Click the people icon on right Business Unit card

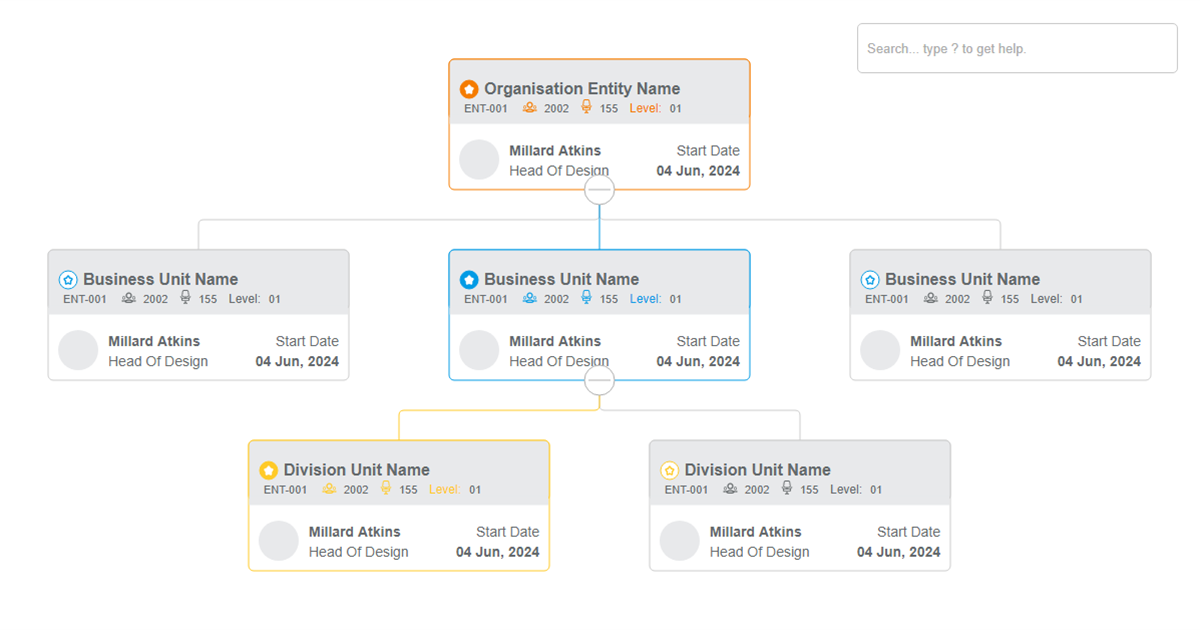point(930,298)
